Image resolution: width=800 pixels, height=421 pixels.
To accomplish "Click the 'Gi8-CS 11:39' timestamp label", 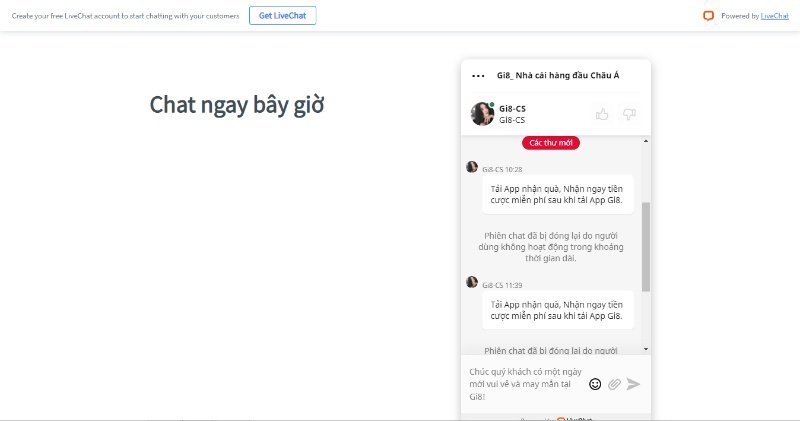I will [502, 285].
